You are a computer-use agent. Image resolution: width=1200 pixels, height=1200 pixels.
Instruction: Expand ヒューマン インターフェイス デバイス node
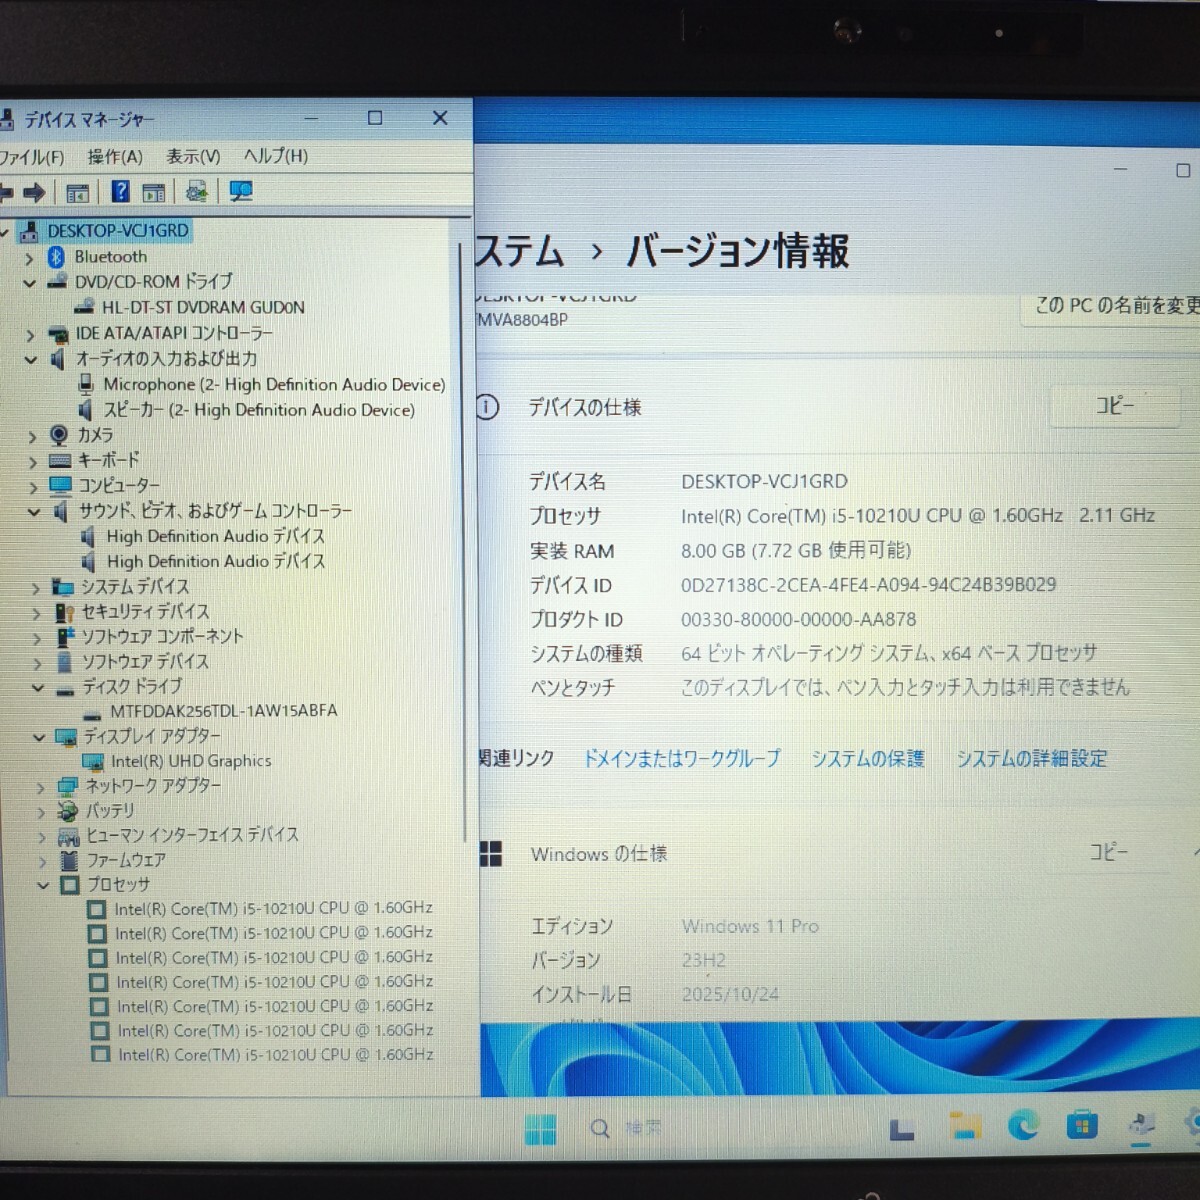[42, 836]
